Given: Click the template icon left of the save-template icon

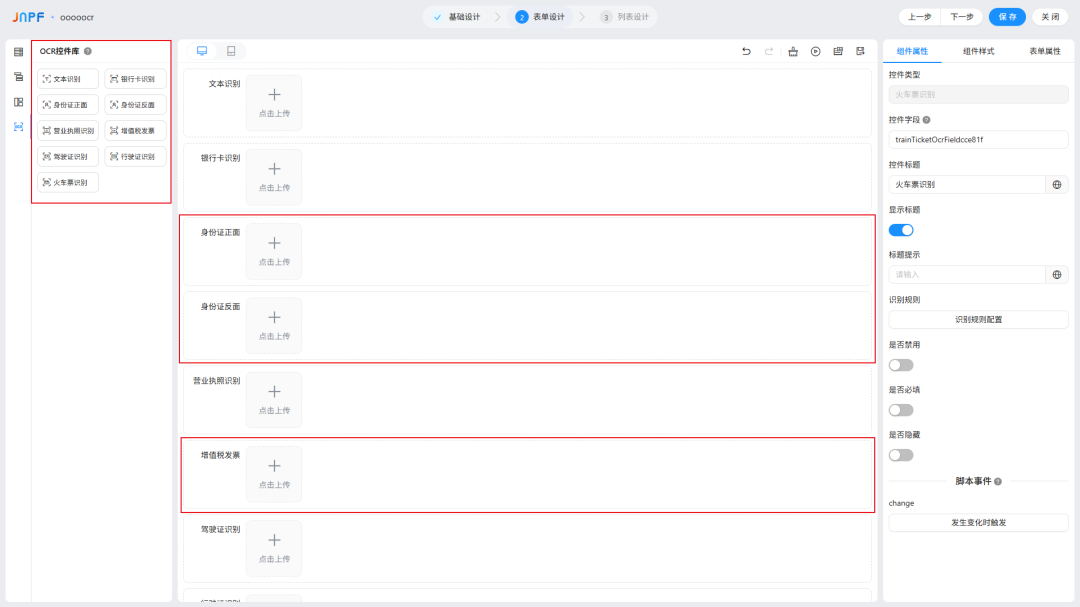Looking at the screenshot, I should coord(838,51).
